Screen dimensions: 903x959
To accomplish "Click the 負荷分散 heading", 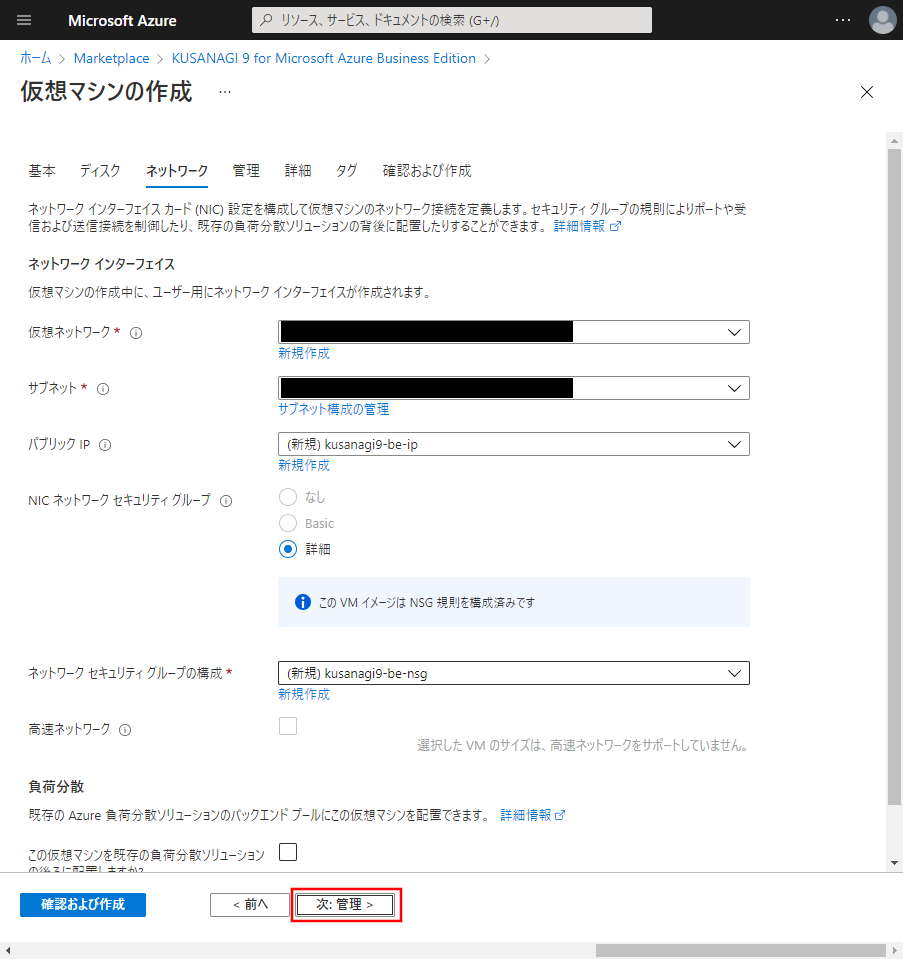I will click(56, 787).
